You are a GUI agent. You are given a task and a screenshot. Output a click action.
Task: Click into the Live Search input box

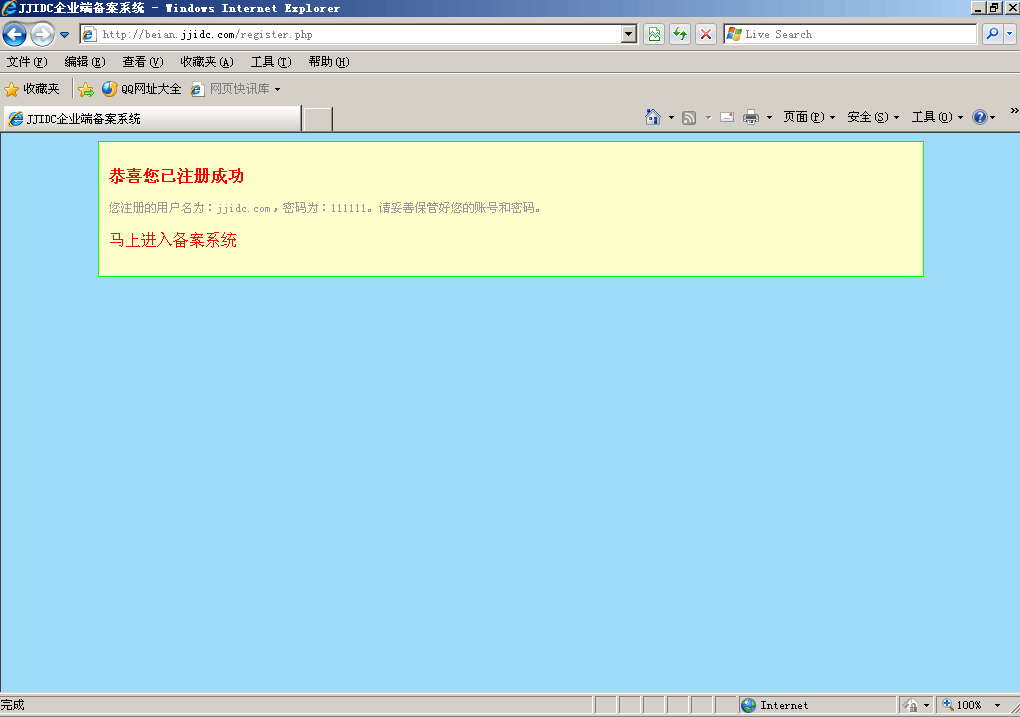[855, 34]
